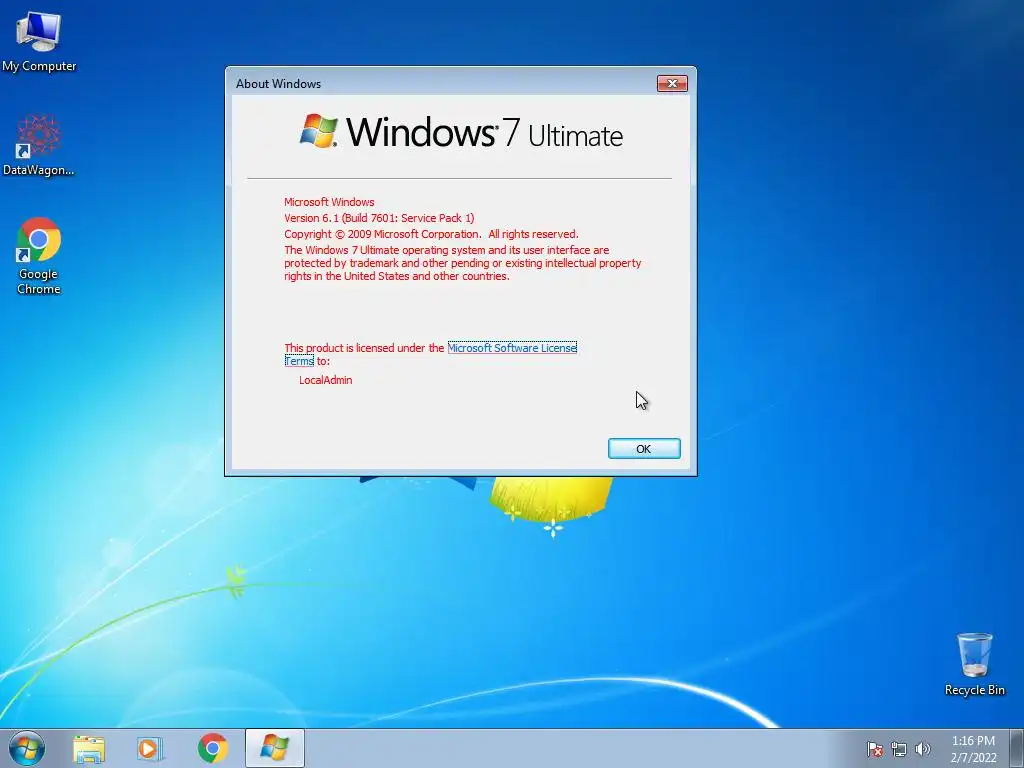Select the Recycle Bin icon
Image resolution: width=1024 pixels, height=768 pixels.
974,664
